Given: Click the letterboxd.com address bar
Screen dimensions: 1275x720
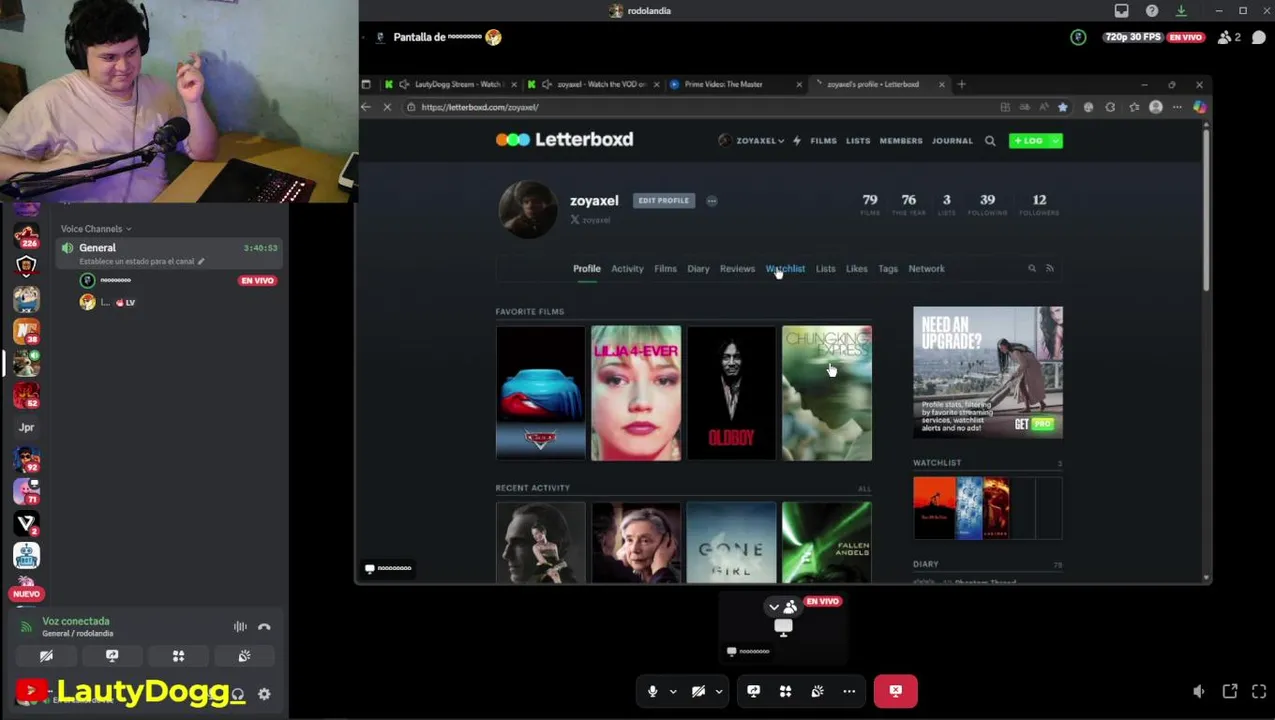Looking at the screenshot, I should [x=700, y=107].
